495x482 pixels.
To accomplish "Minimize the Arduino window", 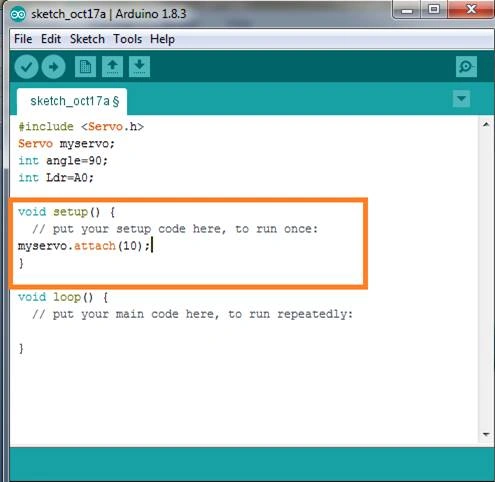I will point(407,10).
